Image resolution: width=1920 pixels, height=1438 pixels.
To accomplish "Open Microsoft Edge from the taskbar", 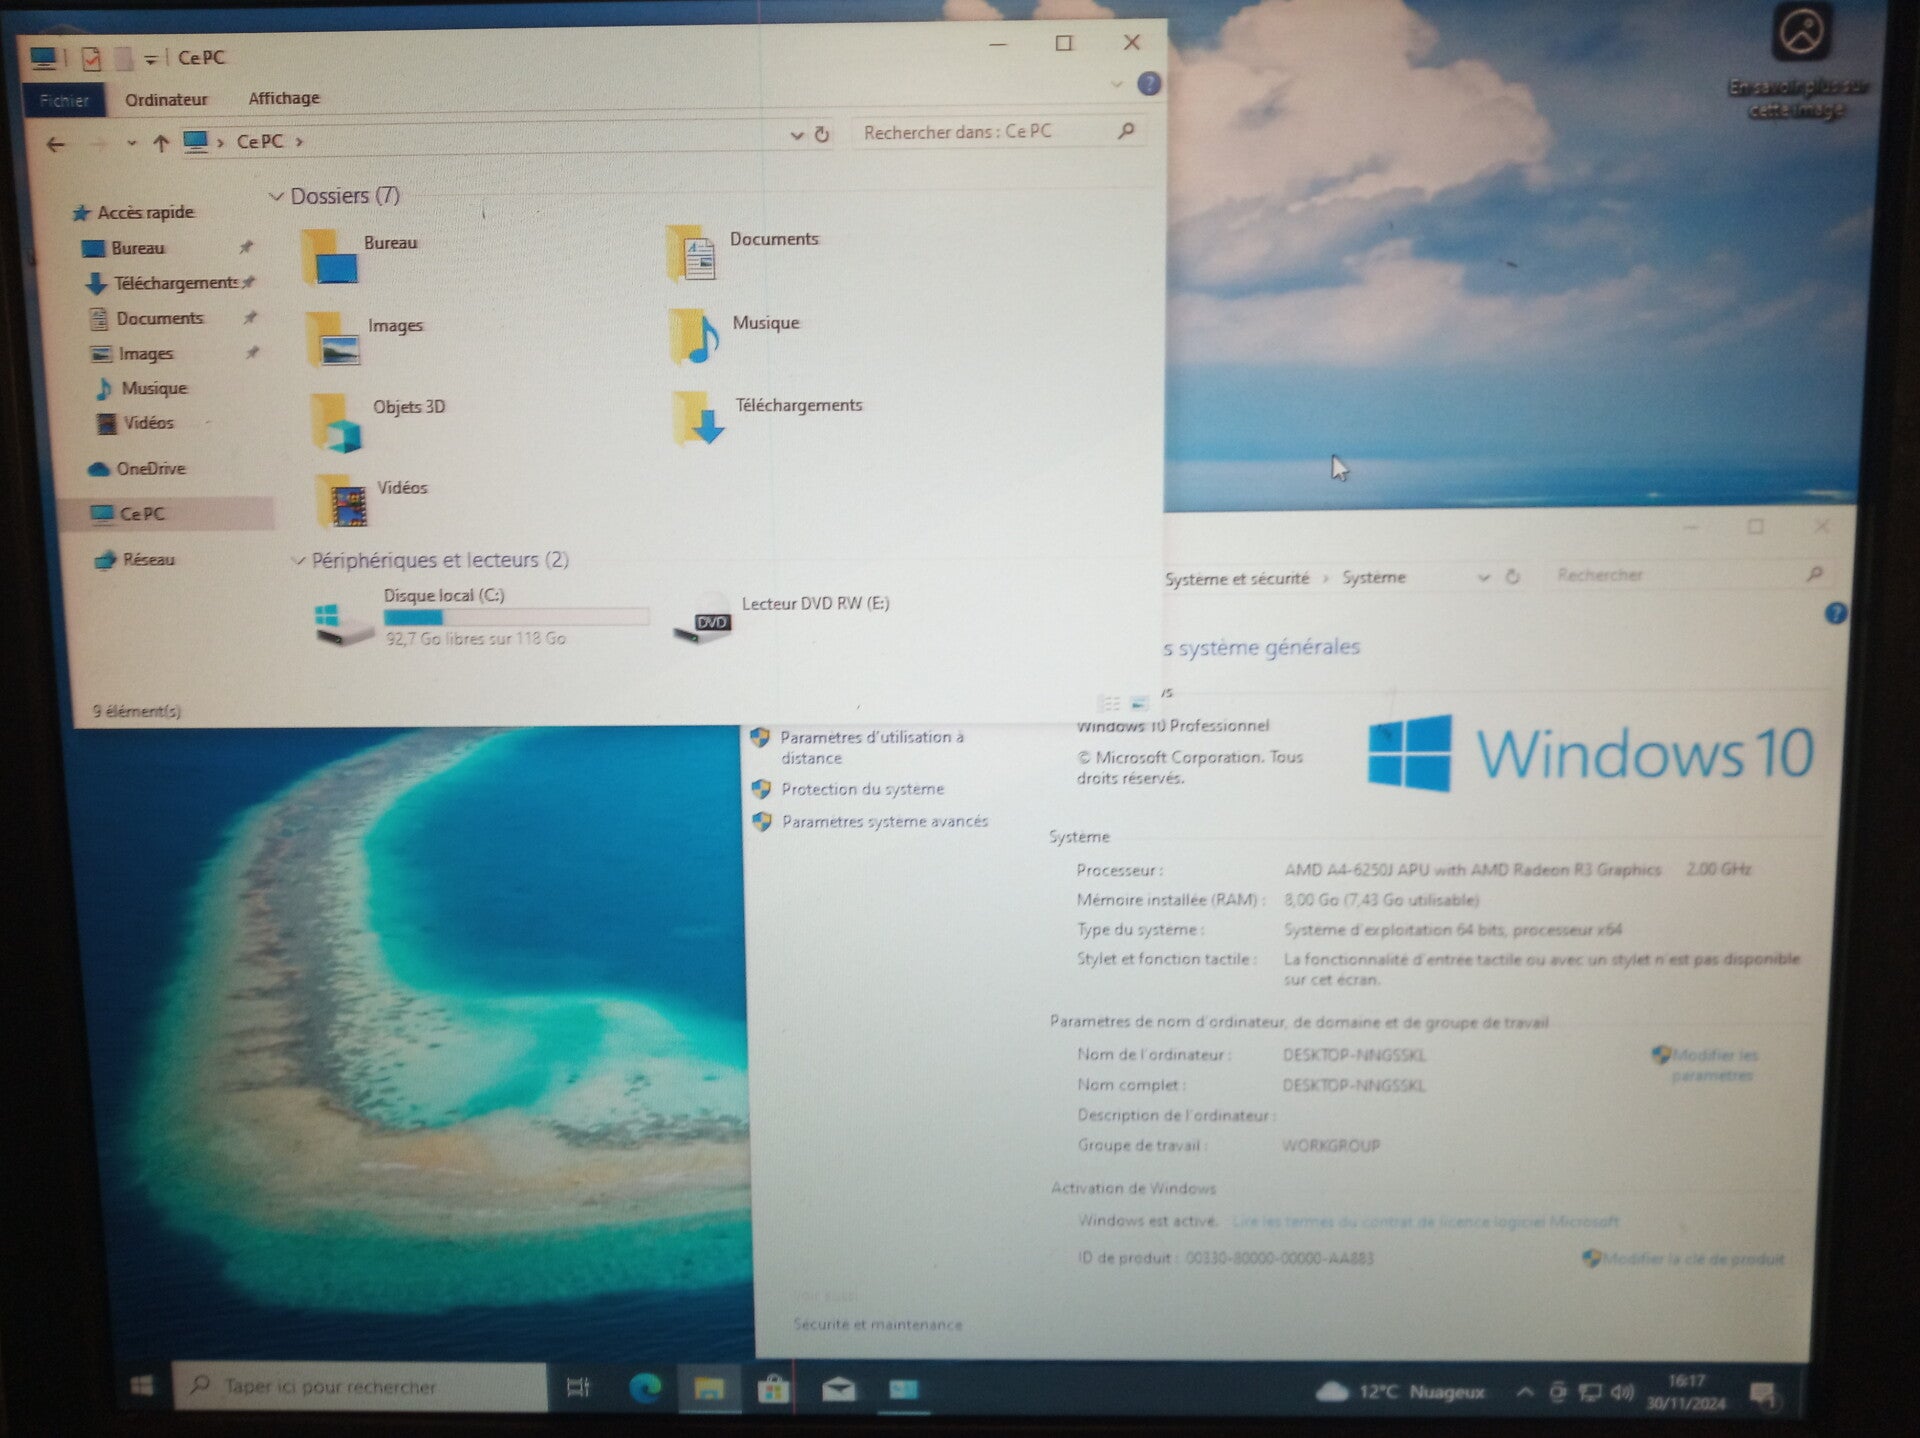I will coord(645,1388).
